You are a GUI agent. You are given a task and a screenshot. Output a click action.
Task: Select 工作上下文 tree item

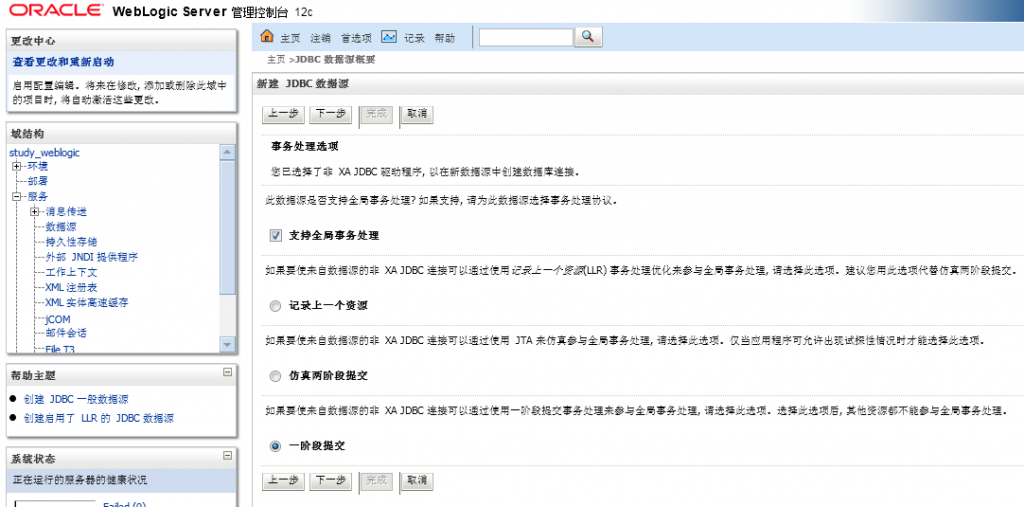point(71,272)
